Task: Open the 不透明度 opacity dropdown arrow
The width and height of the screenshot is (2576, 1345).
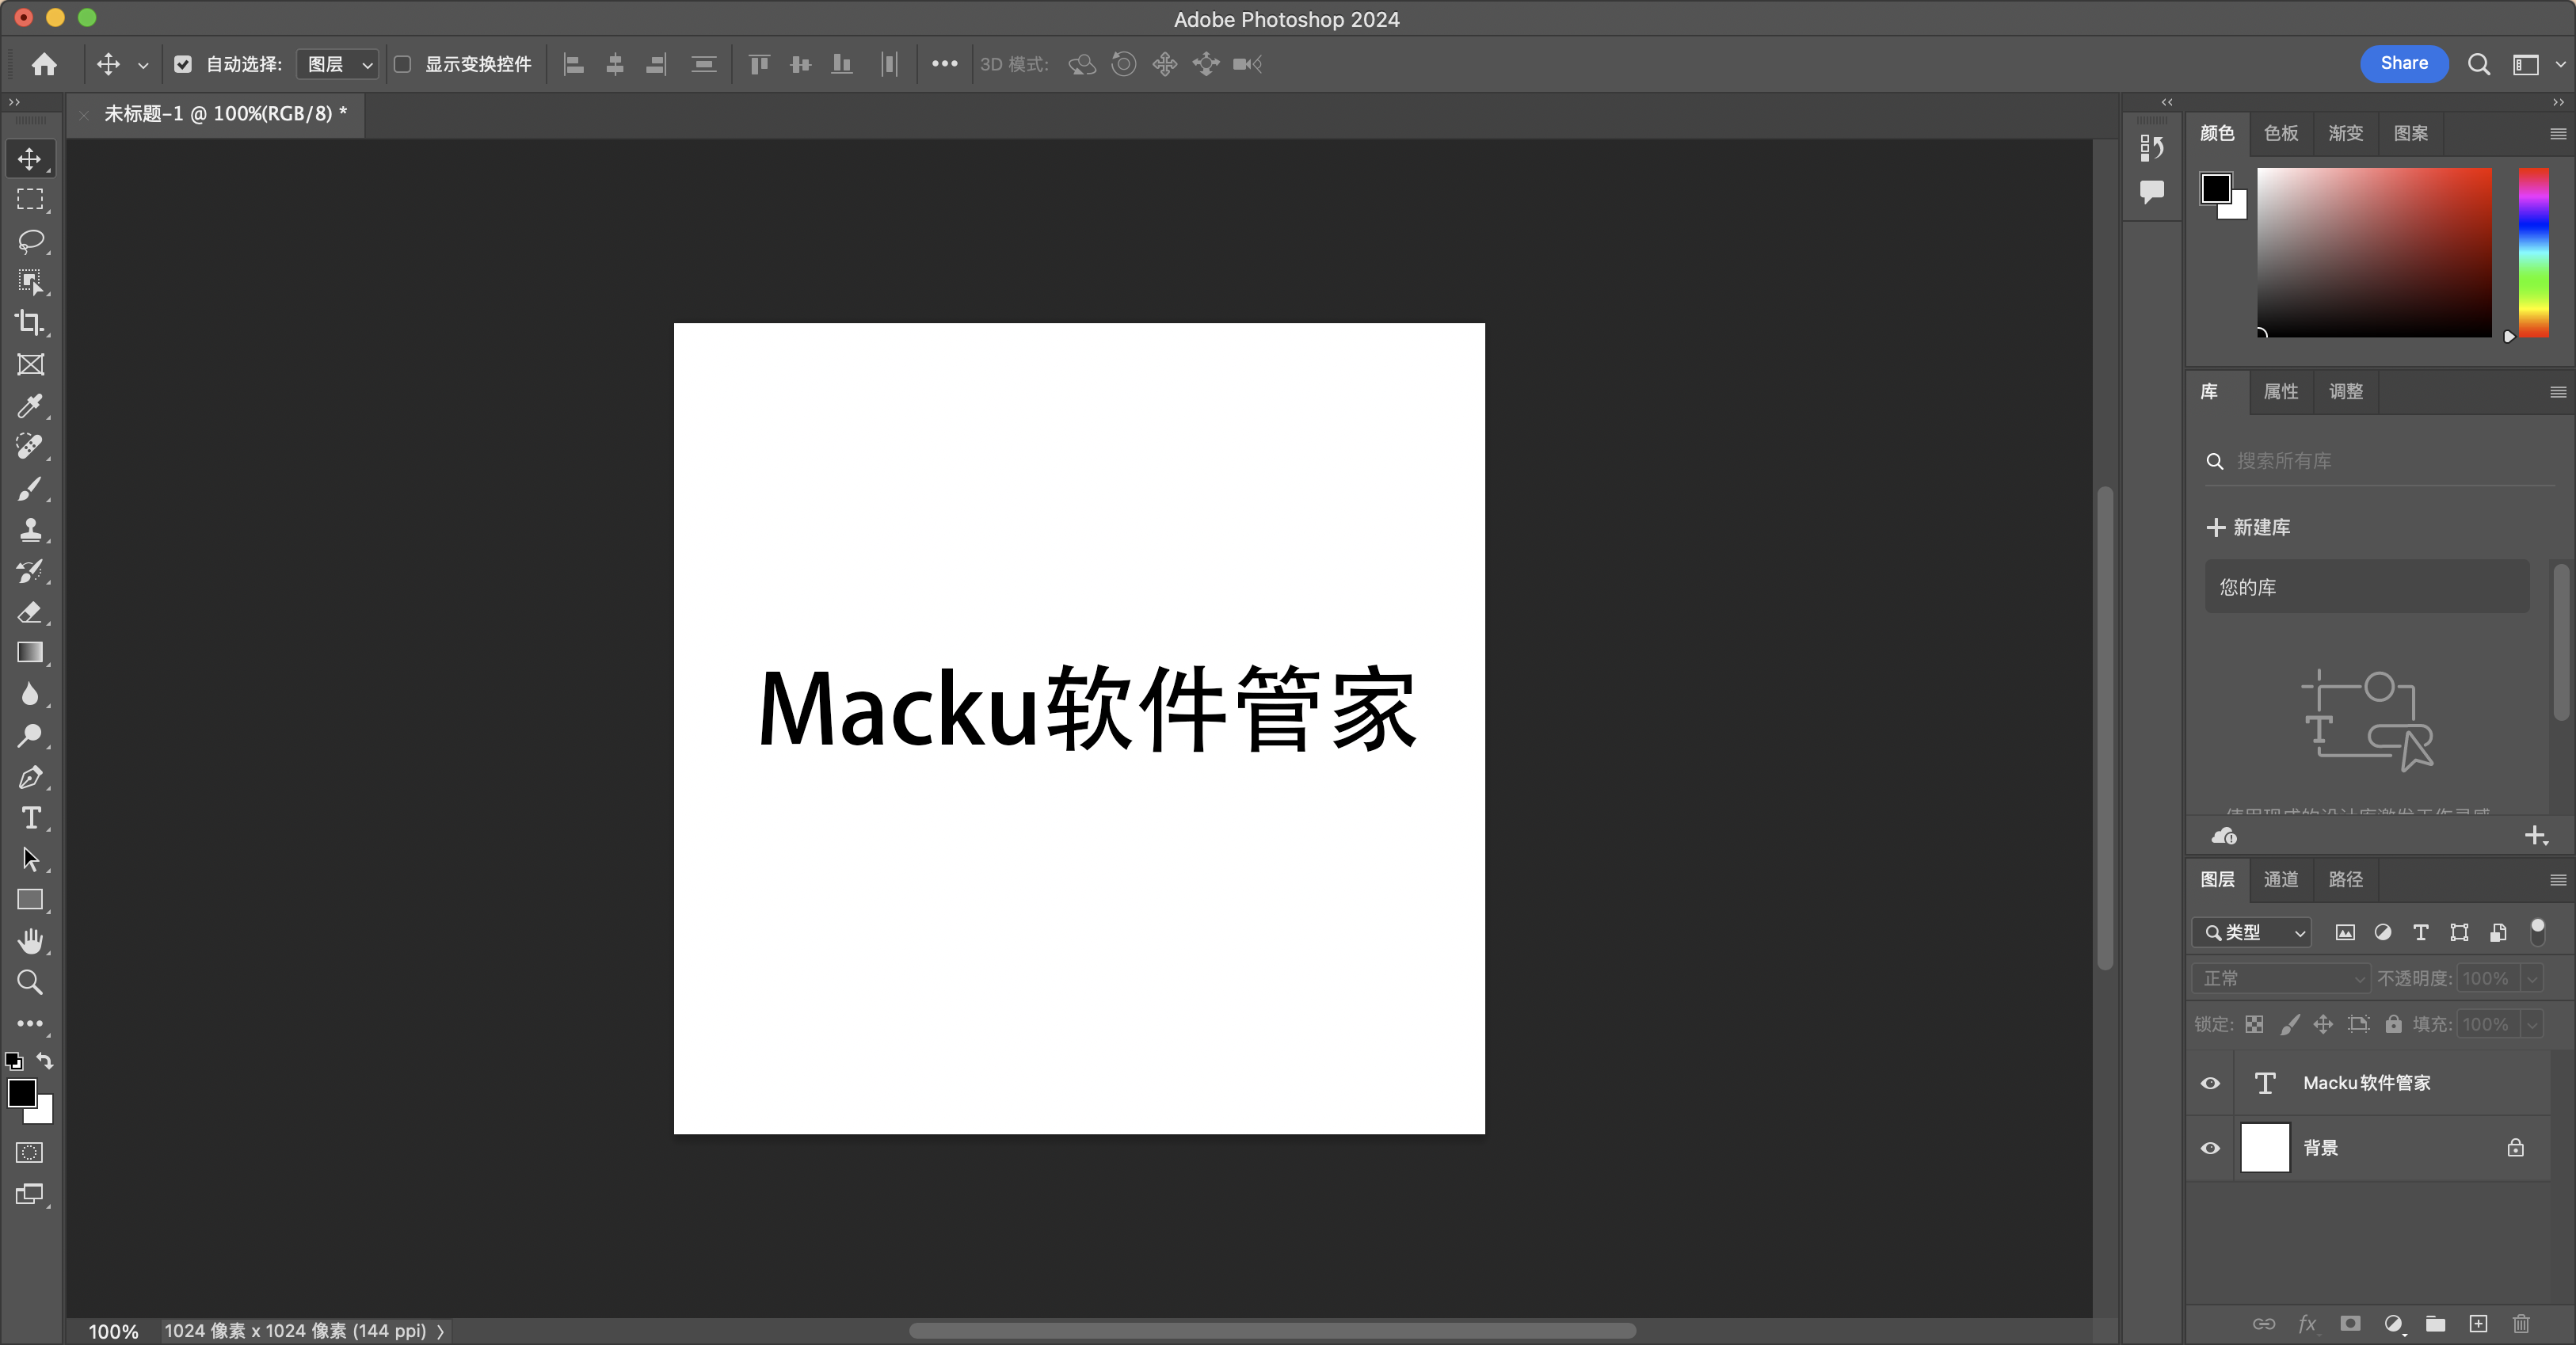Action: click(2532, 978)
